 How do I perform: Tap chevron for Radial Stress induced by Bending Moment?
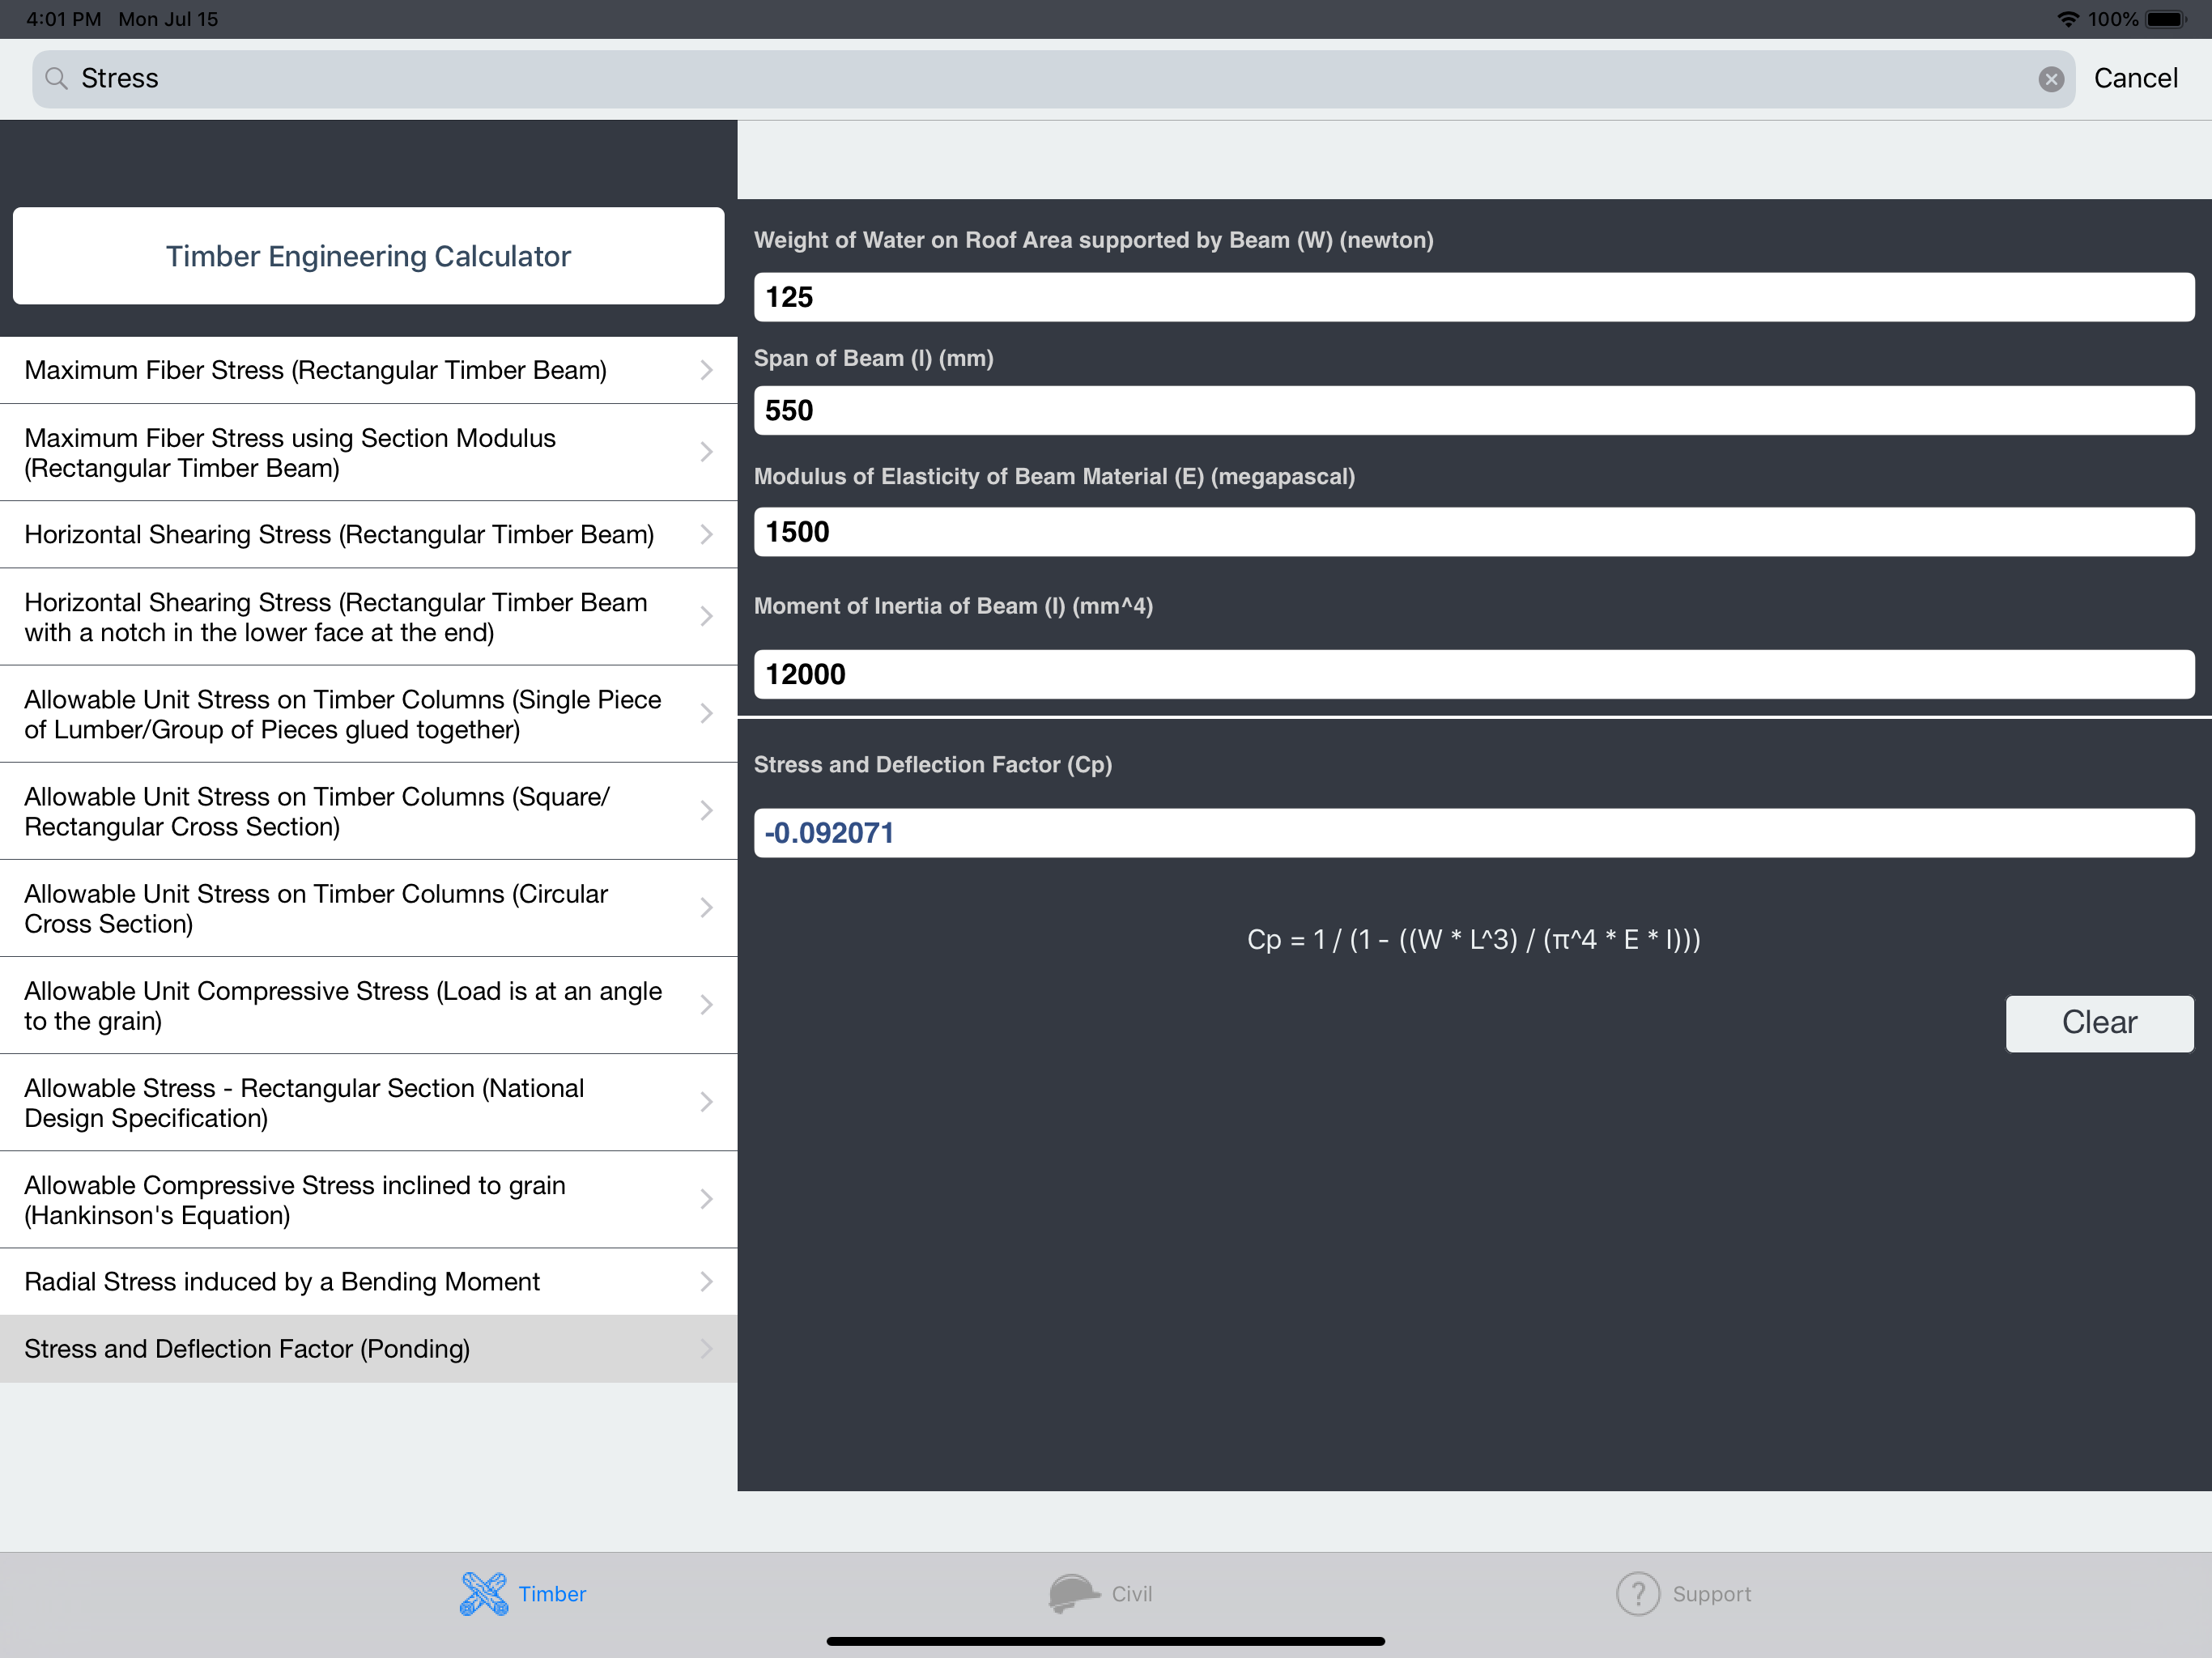706,1281
